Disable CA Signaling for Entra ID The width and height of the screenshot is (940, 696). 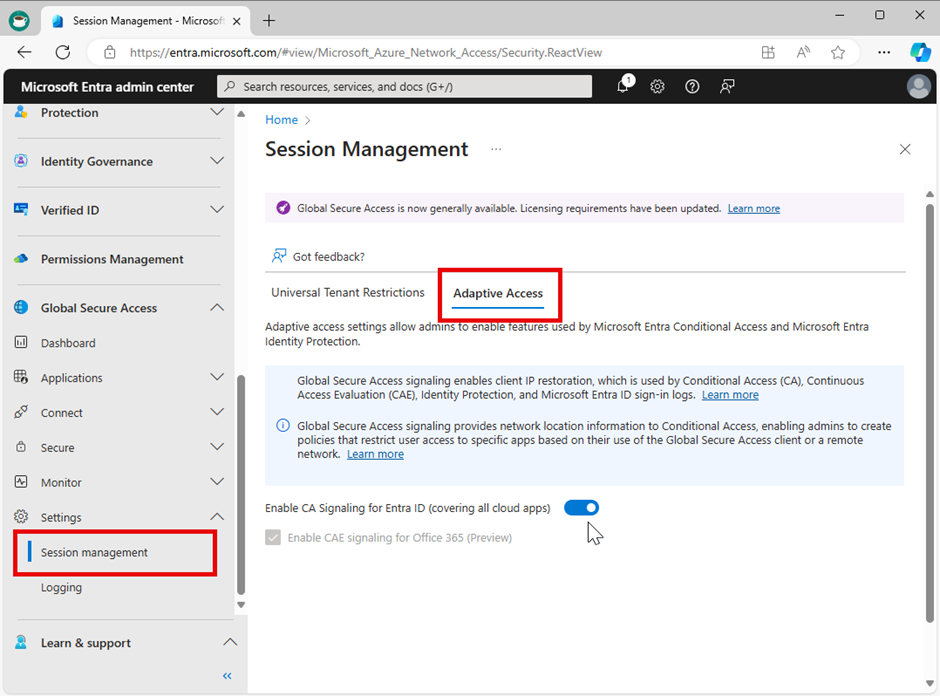(x=581, y=507)
